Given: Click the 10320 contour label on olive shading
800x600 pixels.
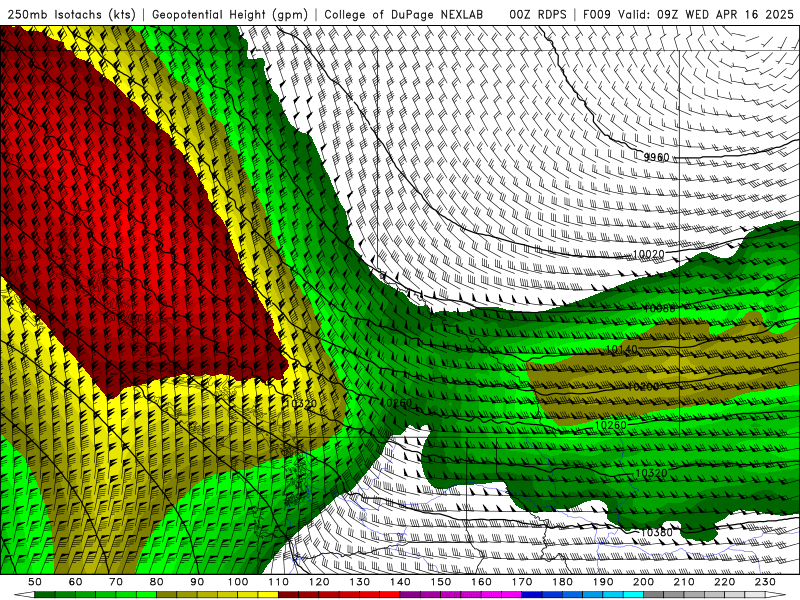Looking at the screenshot, I should (301, 404).
